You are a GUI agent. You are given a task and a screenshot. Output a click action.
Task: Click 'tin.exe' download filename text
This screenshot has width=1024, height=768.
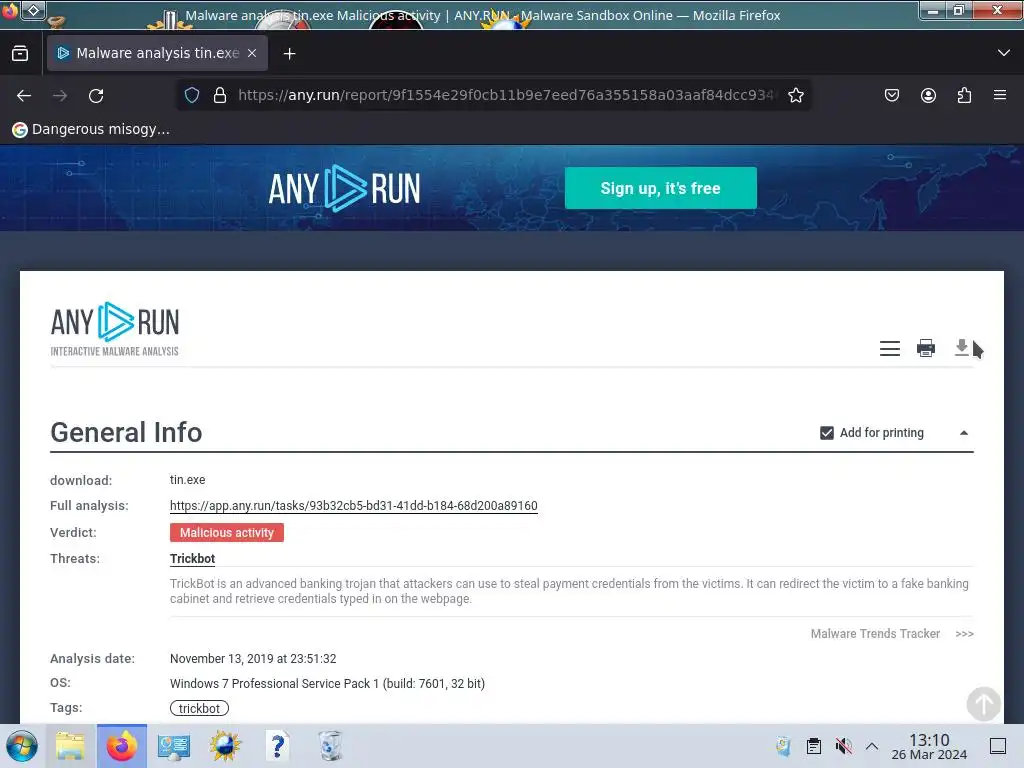[187, 479]
